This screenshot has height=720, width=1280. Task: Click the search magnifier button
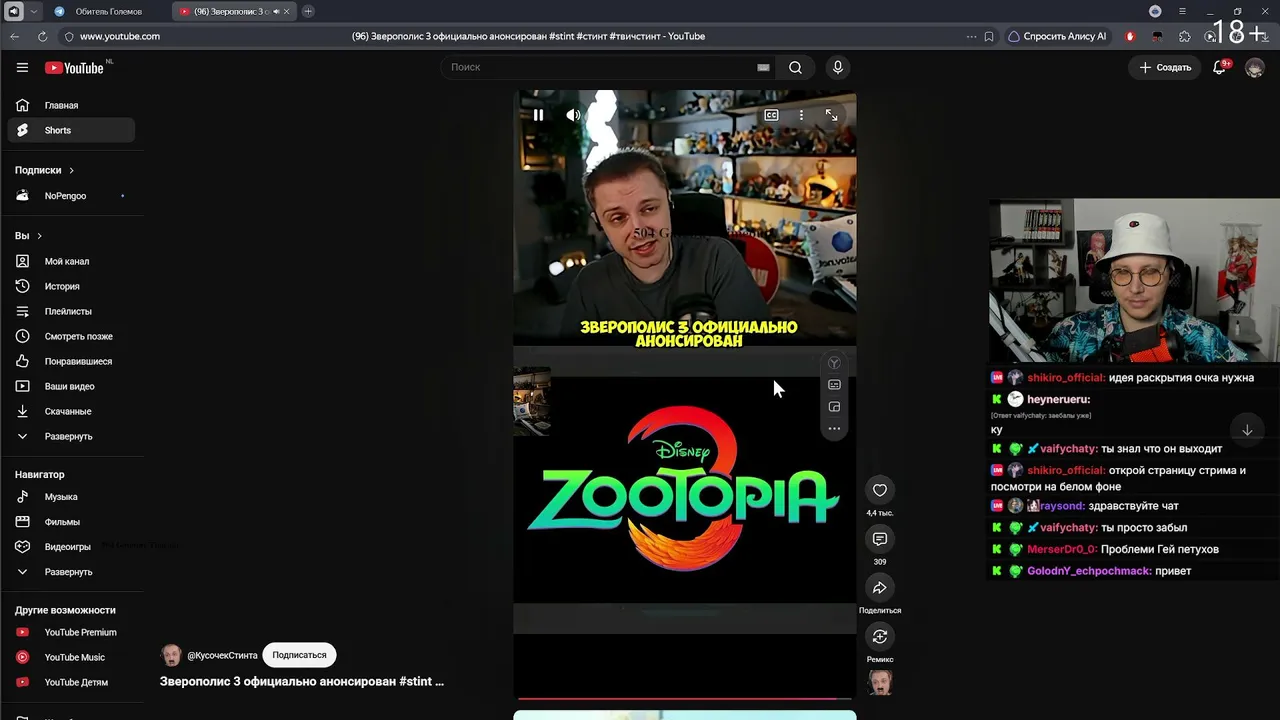pos(795,67)
